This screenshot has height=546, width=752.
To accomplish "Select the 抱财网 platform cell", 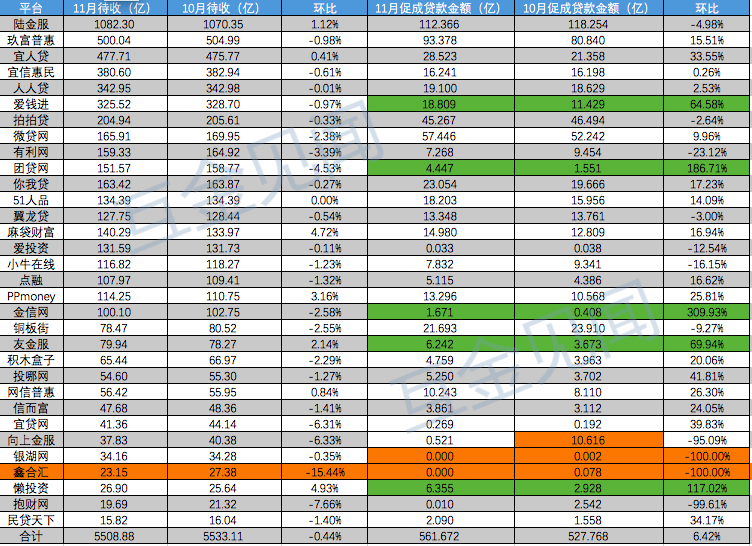I will click(31, 504).
